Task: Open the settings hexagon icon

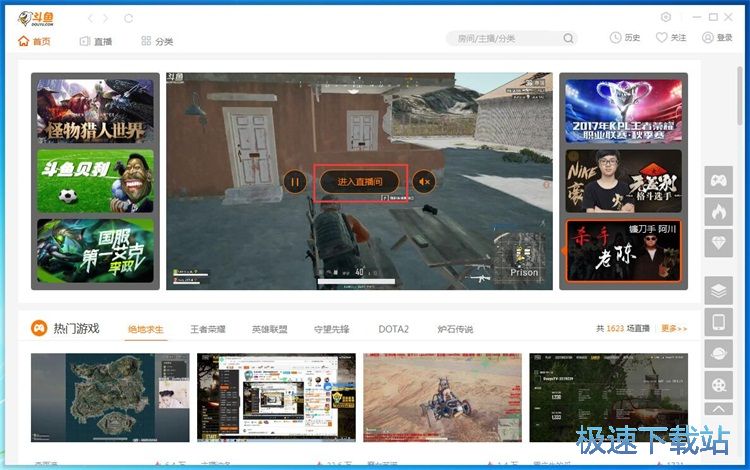Action: click(x=666, y=17)
